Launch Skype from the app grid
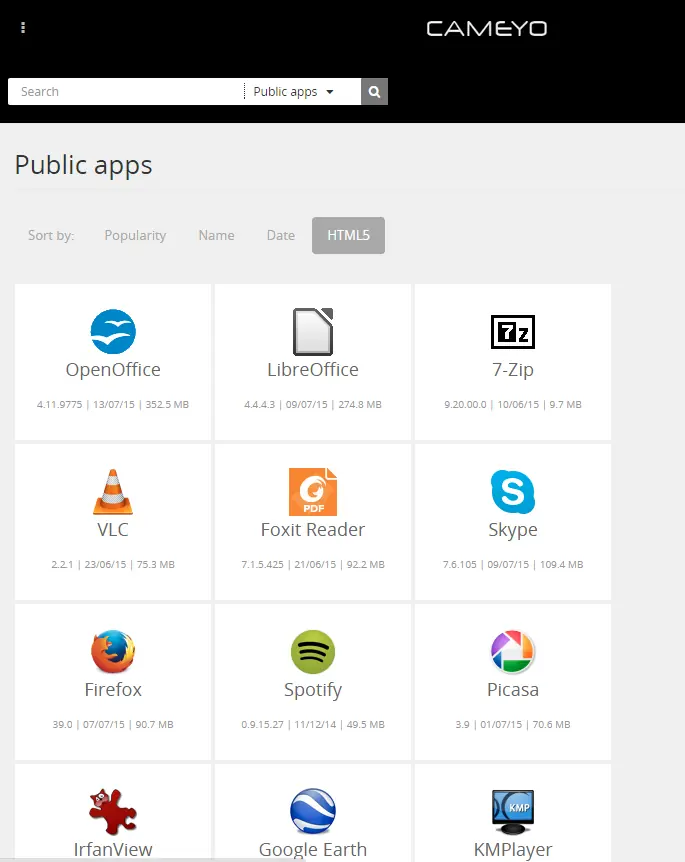Screen dimensions: 685x862 point(513,492)
